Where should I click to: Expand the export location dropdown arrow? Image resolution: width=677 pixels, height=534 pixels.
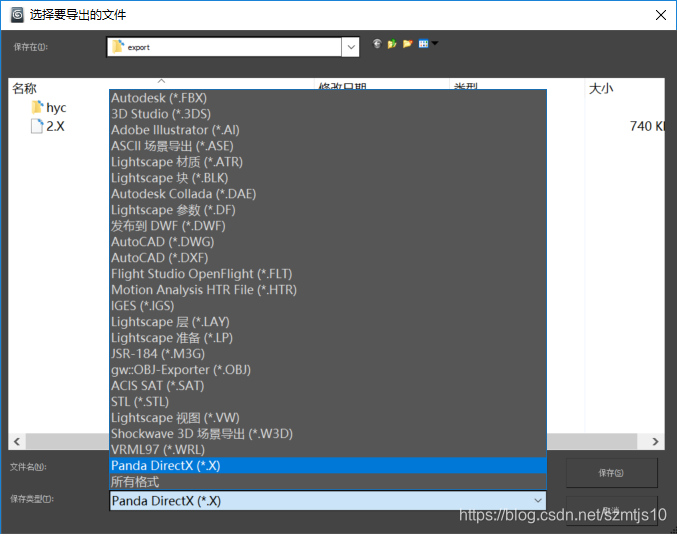[x=351, y=47]
